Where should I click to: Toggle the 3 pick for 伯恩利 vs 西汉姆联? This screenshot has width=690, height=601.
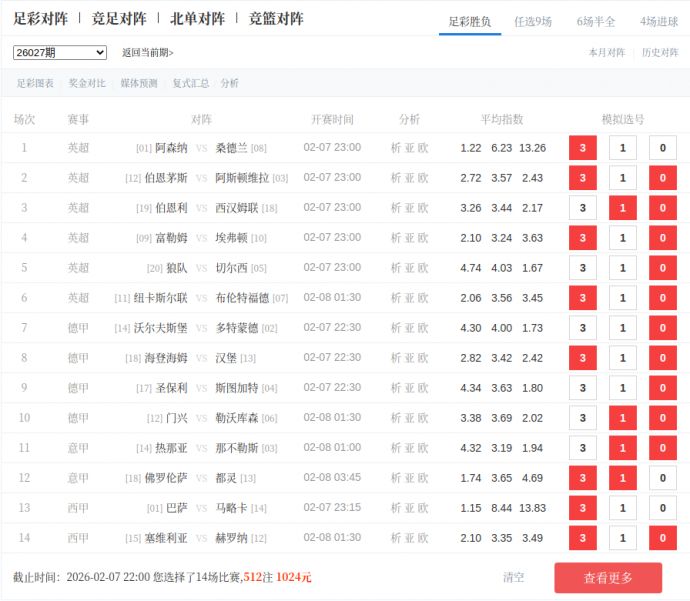[582, 208]
